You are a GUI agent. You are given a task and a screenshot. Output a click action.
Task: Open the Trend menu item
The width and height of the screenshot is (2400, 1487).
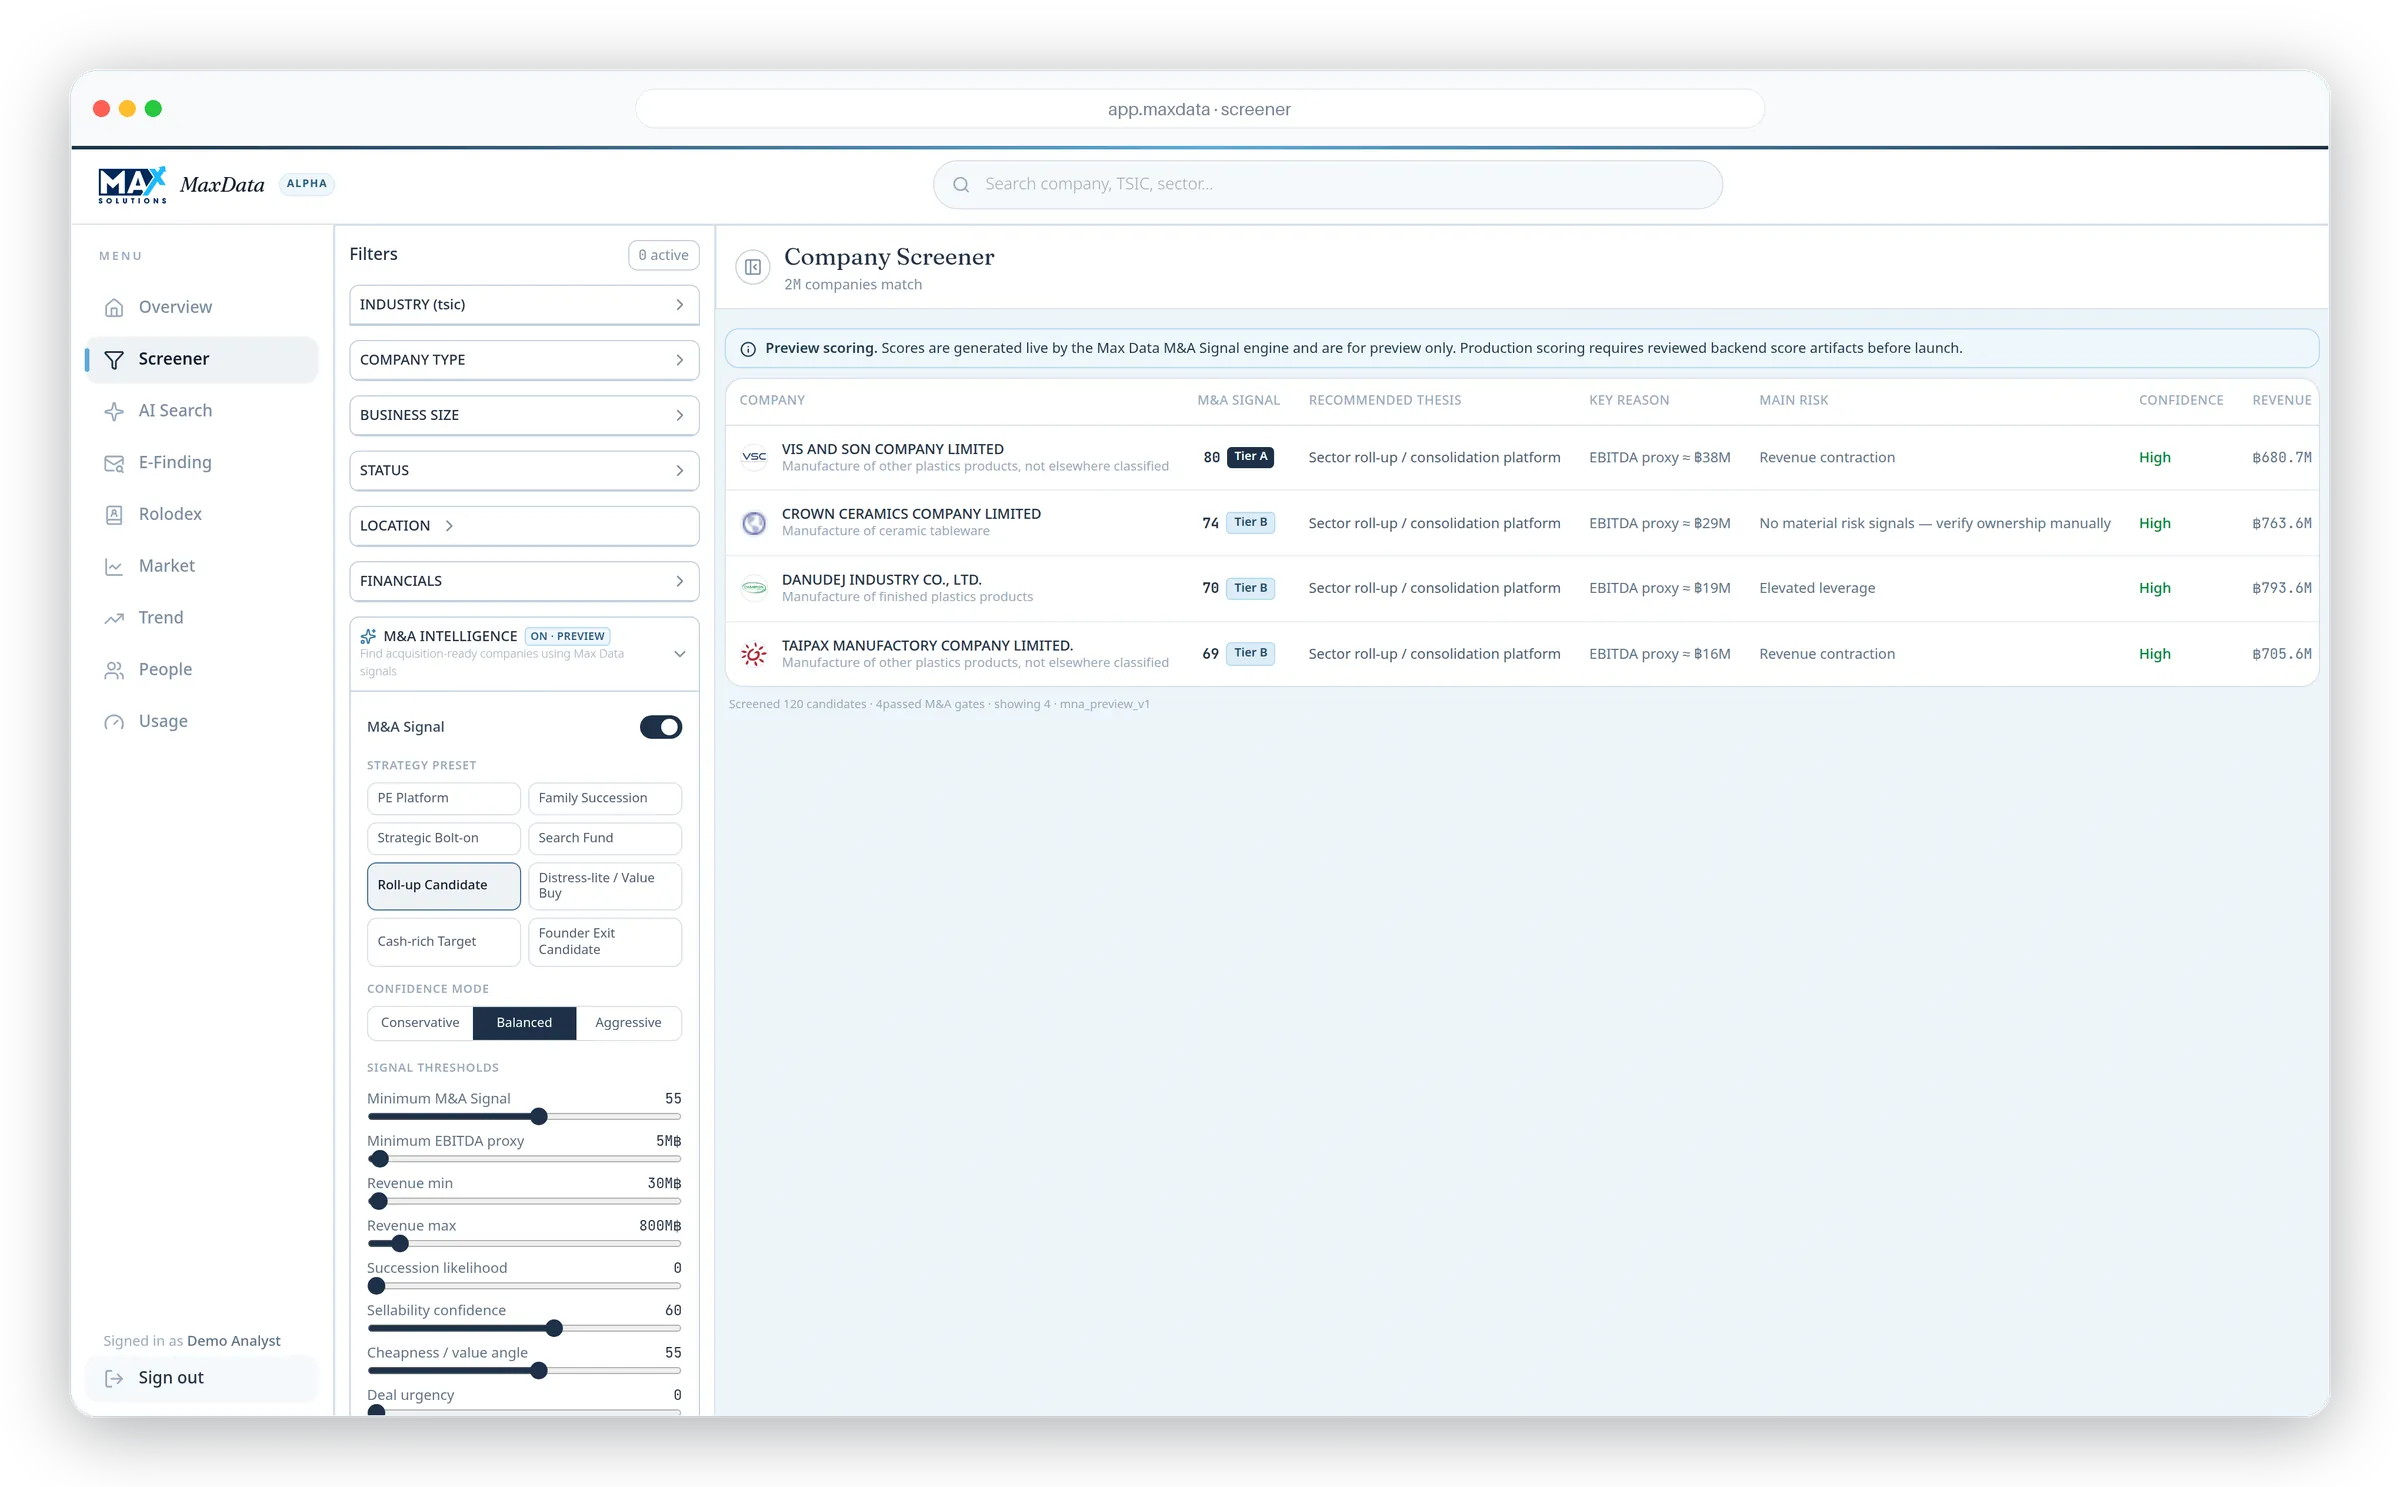coord(202,618)
